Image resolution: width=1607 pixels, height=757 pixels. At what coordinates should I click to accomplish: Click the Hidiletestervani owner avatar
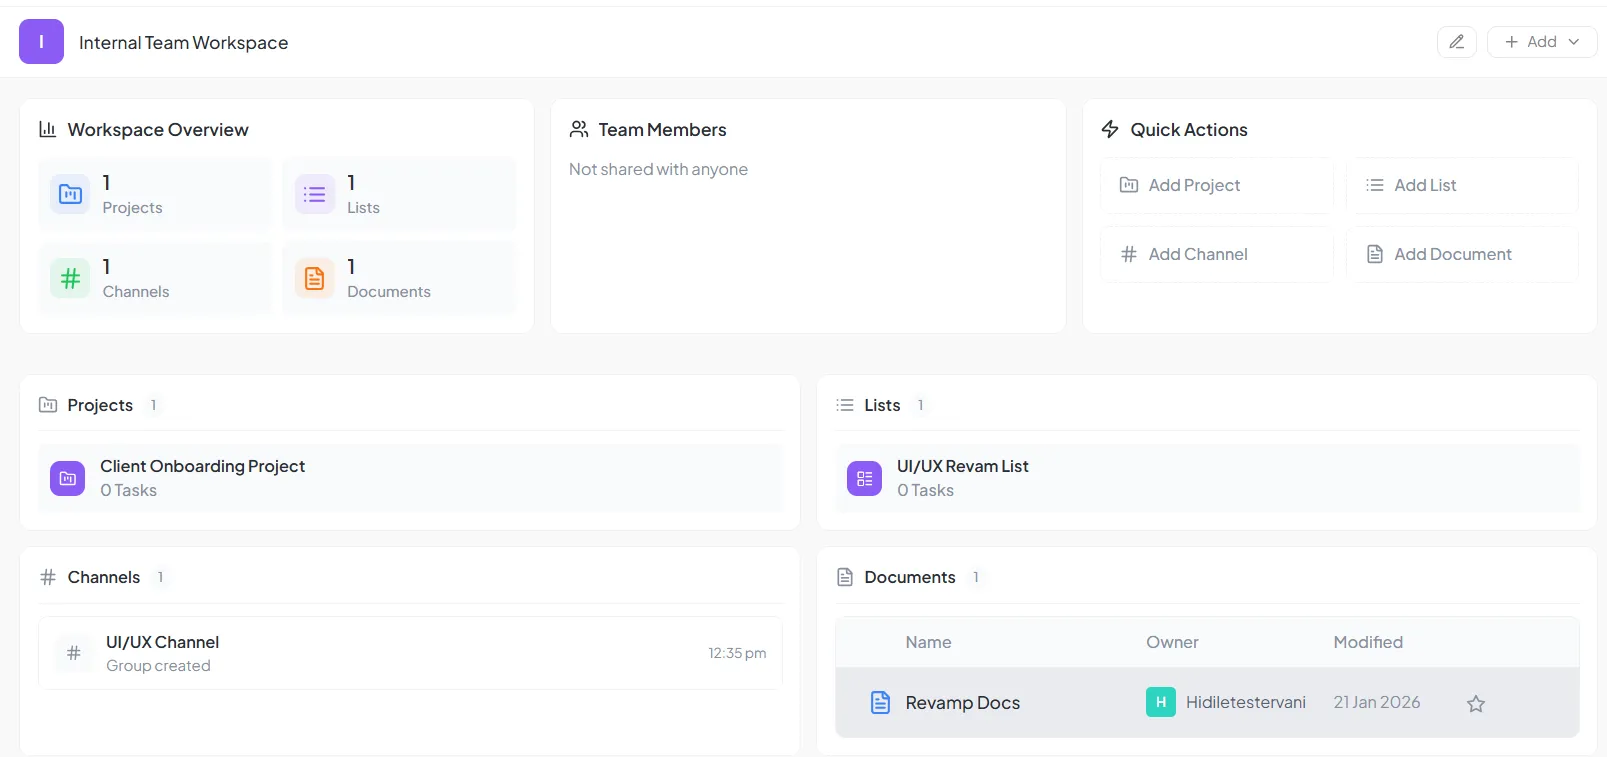pos(1160,702)
